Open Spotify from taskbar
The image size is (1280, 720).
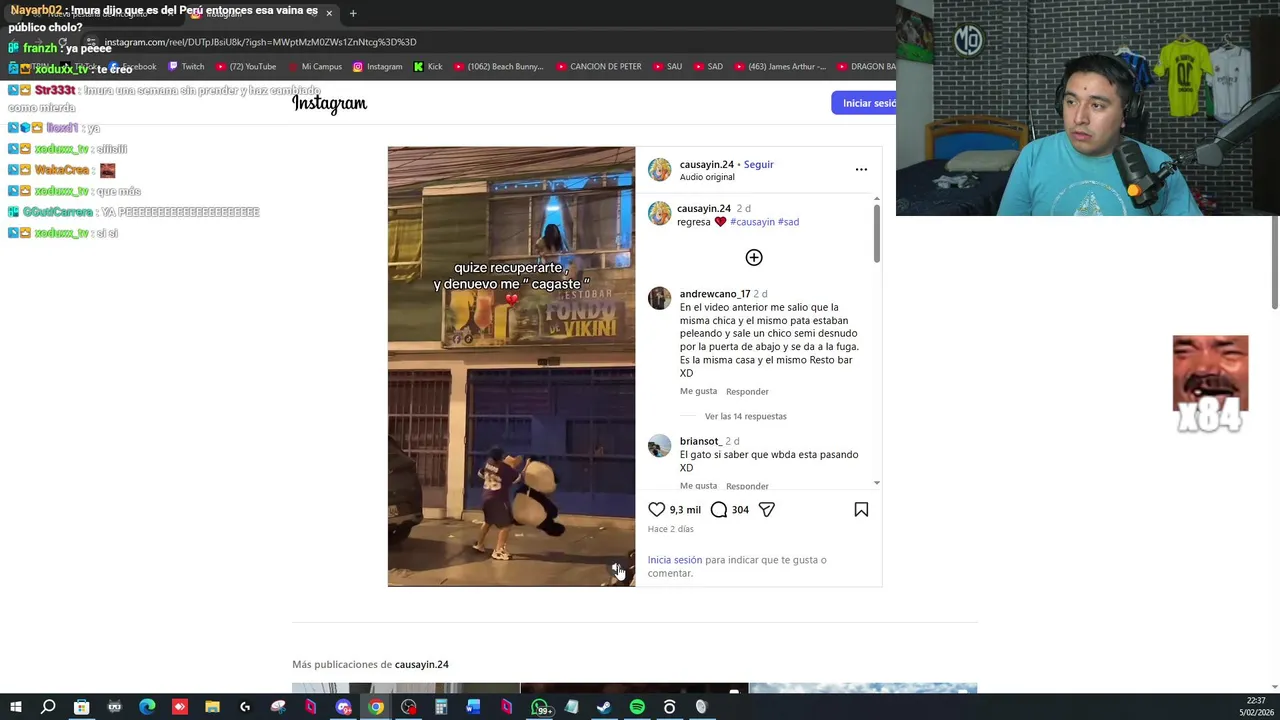tap(637, 707)
